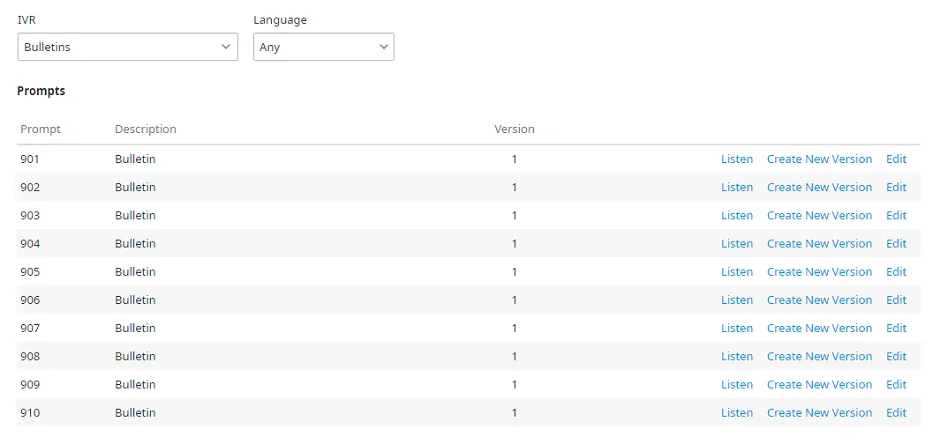Listen to prompt 909
940x444 pixels.
click(x=737, y=384)
